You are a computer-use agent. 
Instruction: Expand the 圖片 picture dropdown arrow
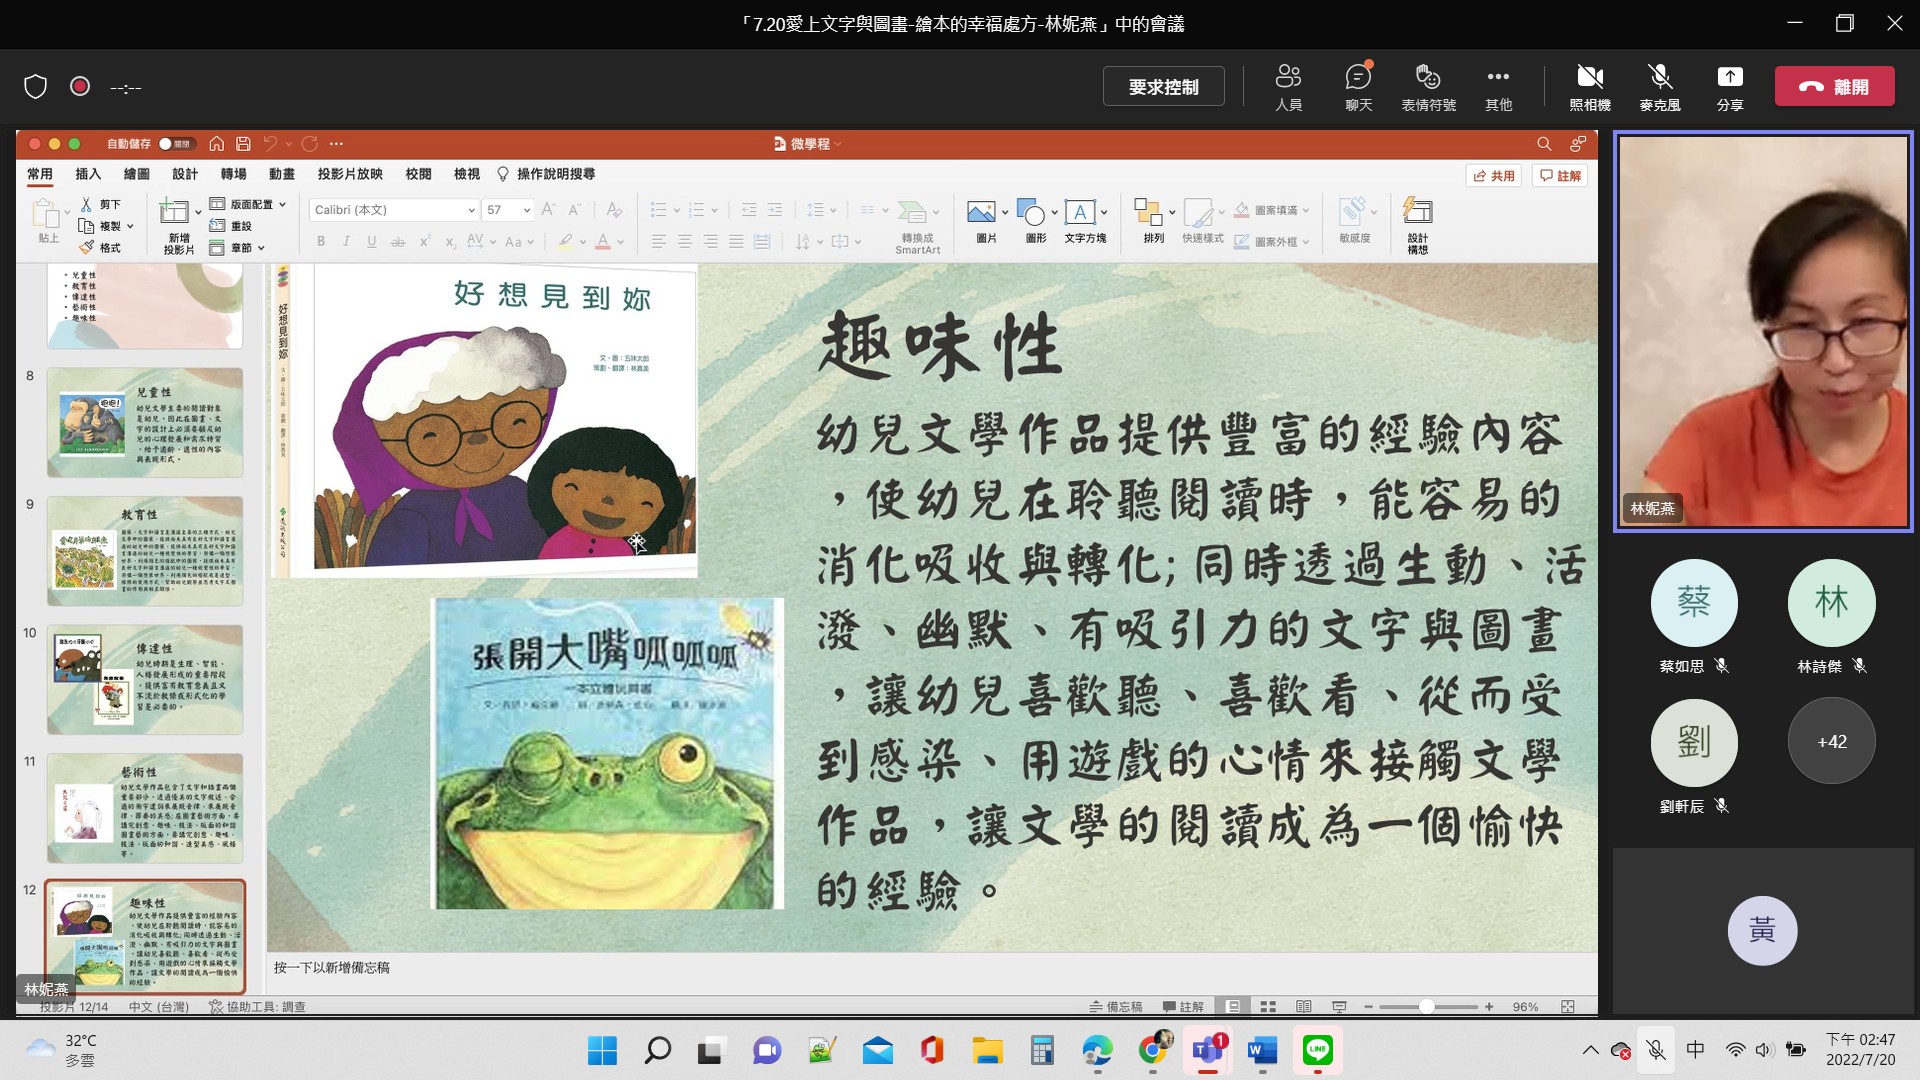[x=1004, y=212]
